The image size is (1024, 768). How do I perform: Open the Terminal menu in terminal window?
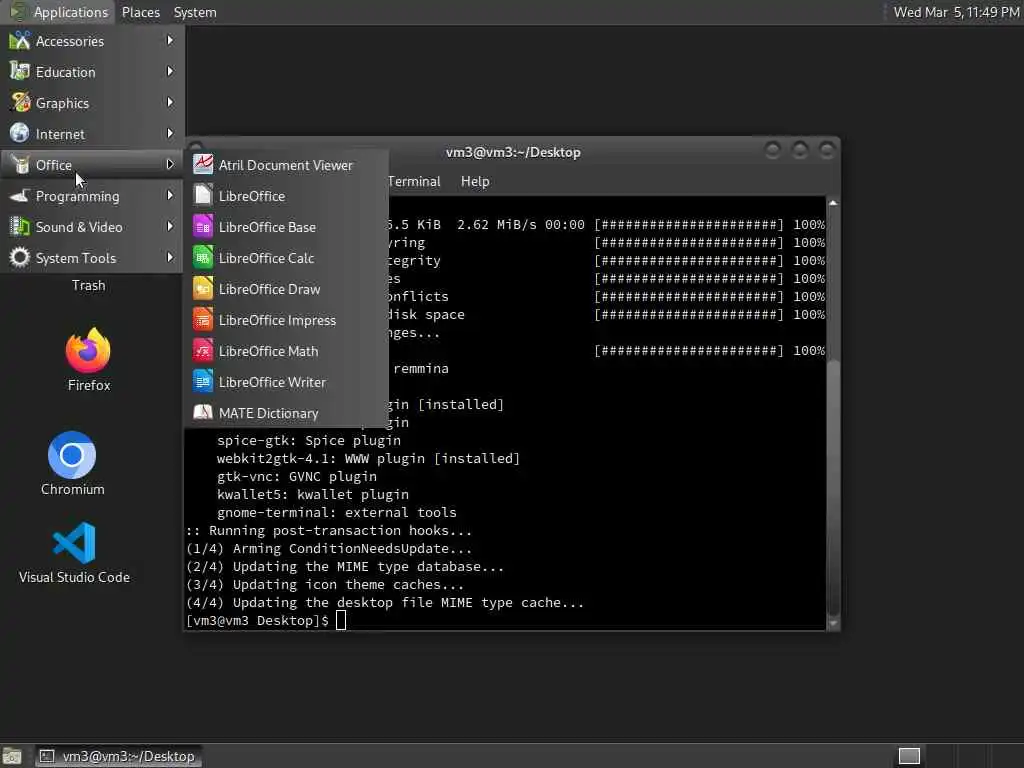(x=414, y=182)
